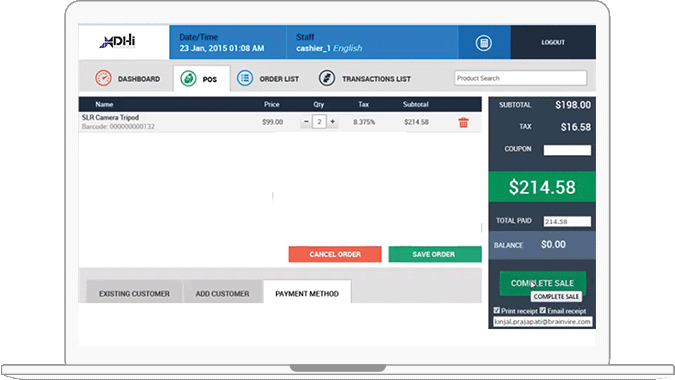675x380 pixels.
Task: Open the calculator icon in header
Action: [483, 43]
